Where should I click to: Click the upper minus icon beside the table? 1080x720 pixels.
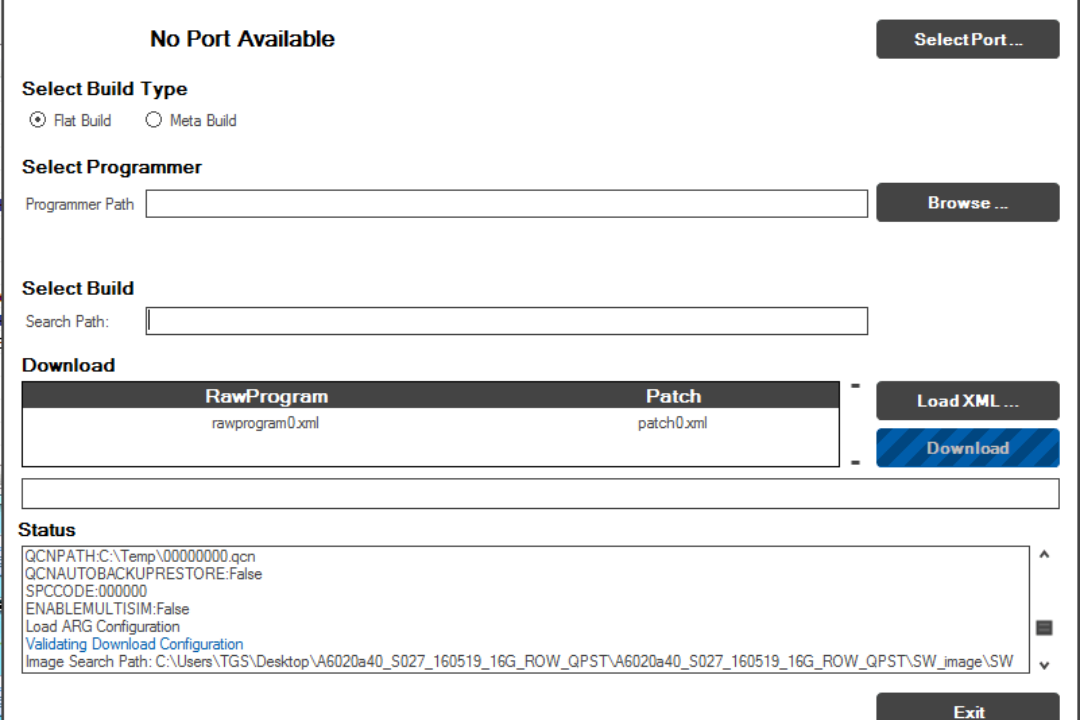click(x=855, y=385)
